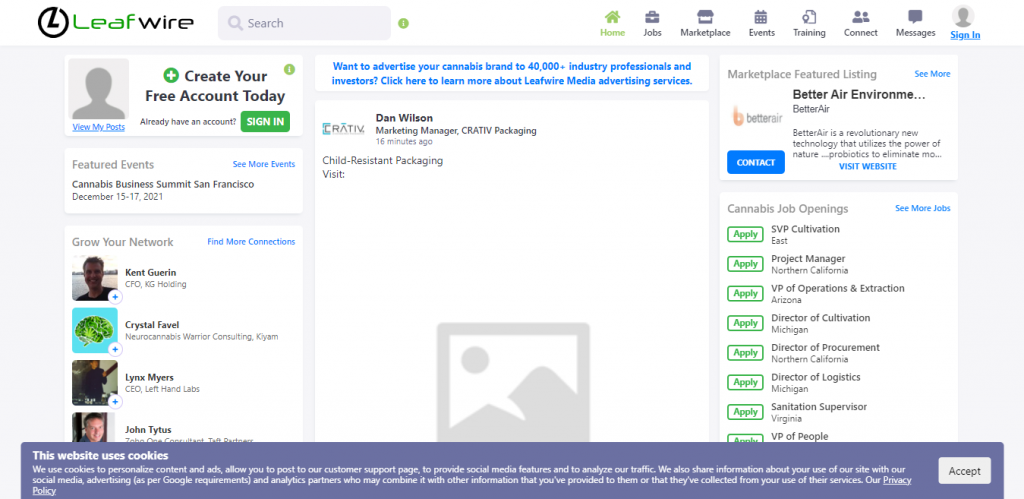Apply for Director of Logistics job
1024x499 pixels.
[745, 382]
